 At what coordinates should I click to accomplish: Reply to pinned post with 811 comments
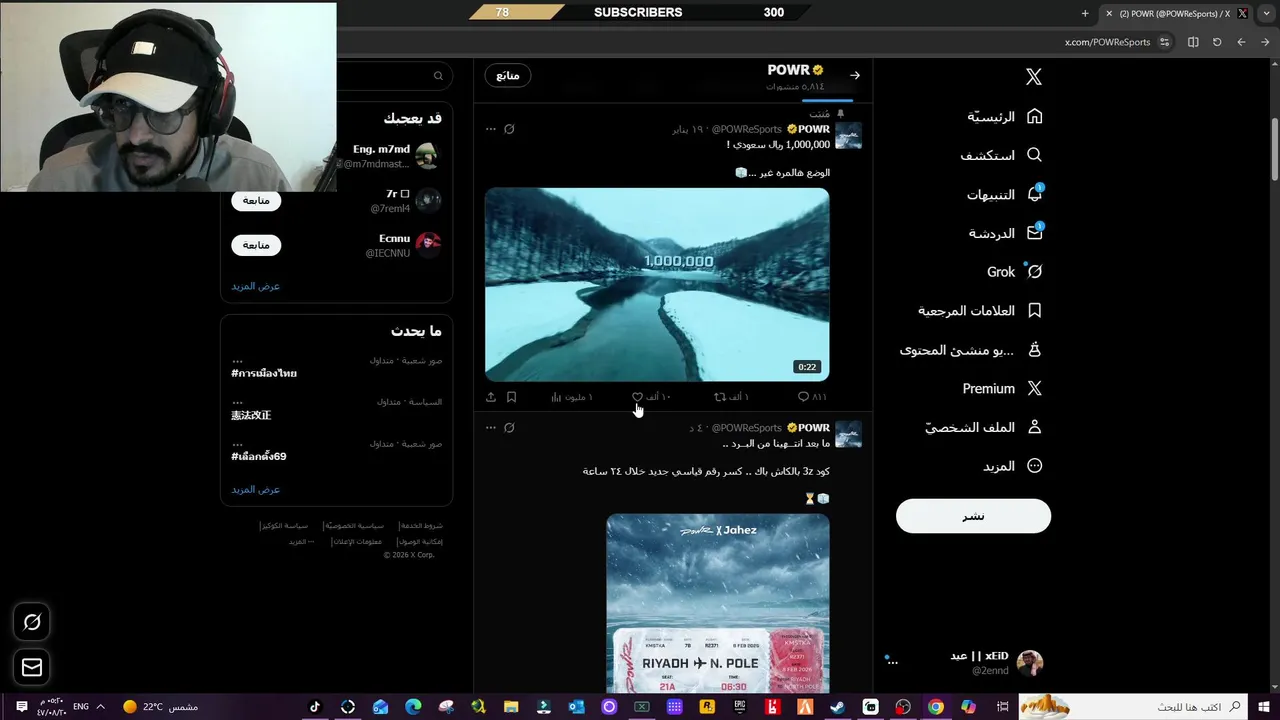click(x=811, y=397)
